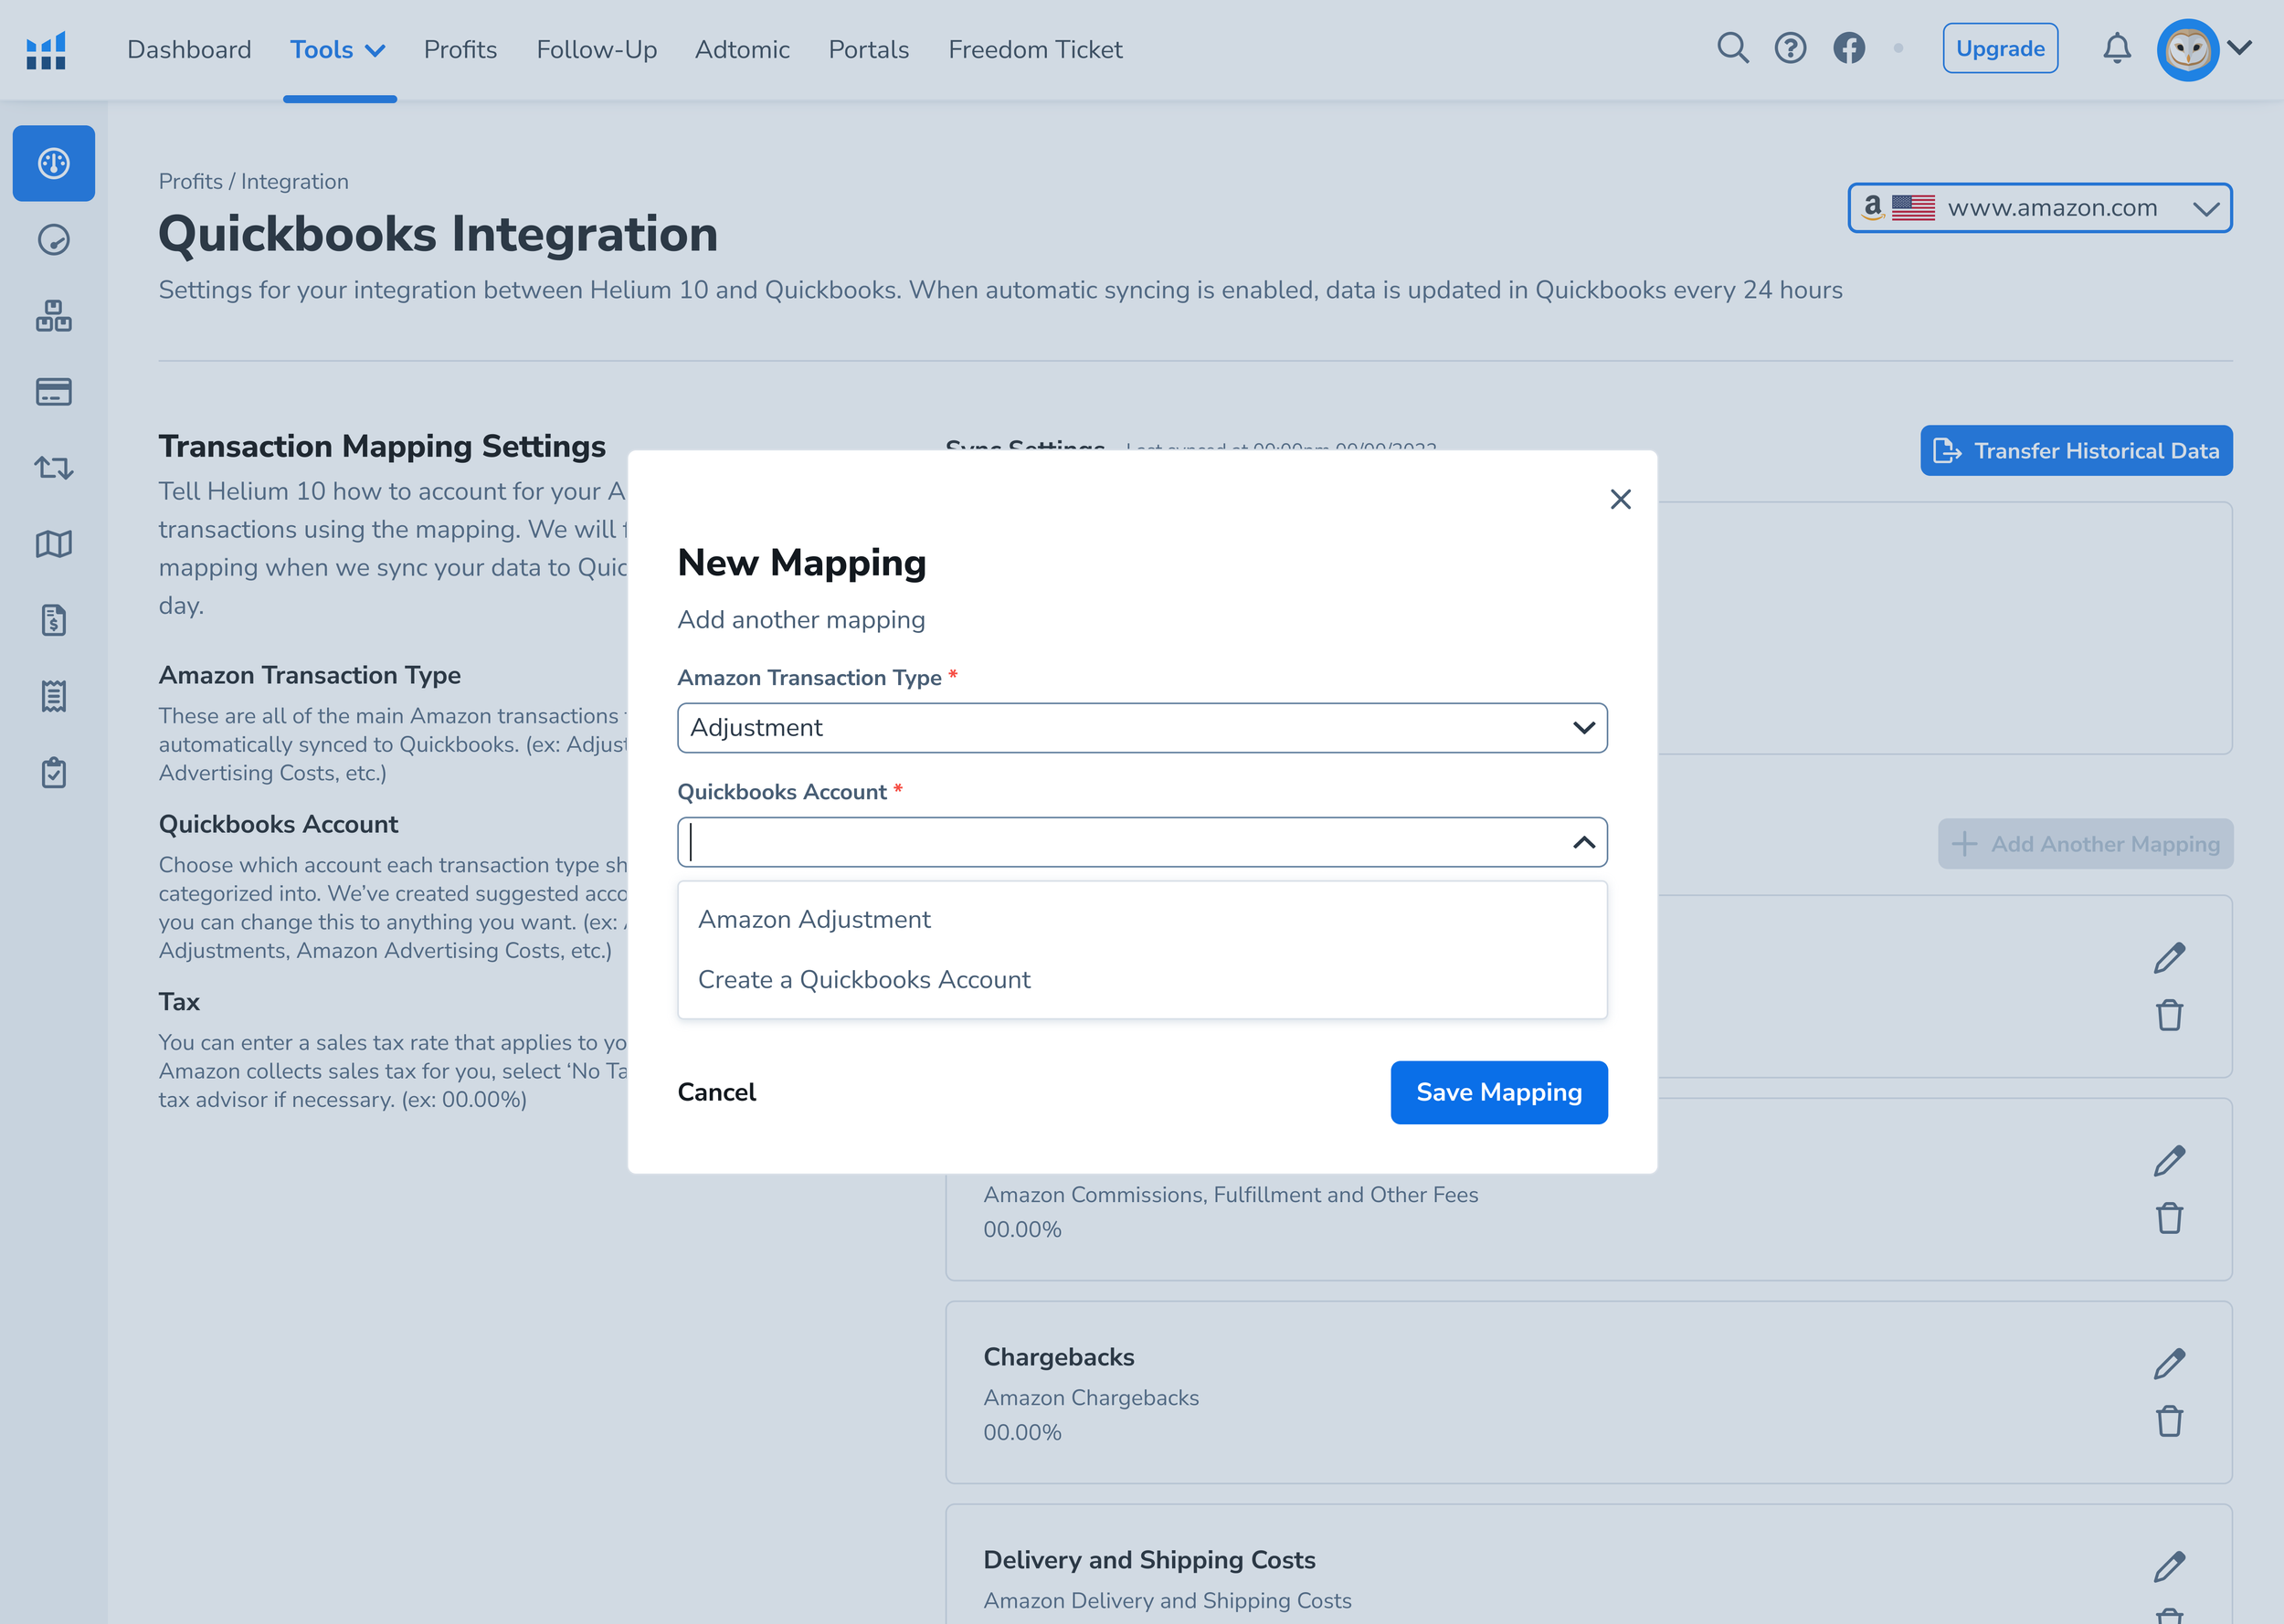Viewport: 2284px width, 1624px height.
Task: Click the edit pencil for Chargebacks
Action: pyautogui.click(x=2168, y=1364)
